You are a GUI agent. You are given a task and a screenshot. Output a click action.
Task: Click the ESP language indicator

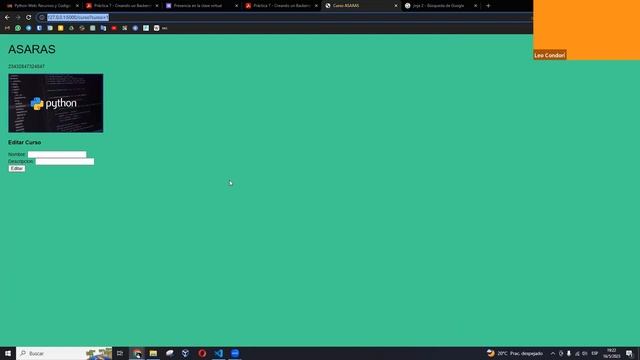pyautogui.click(x=595, y=353)
